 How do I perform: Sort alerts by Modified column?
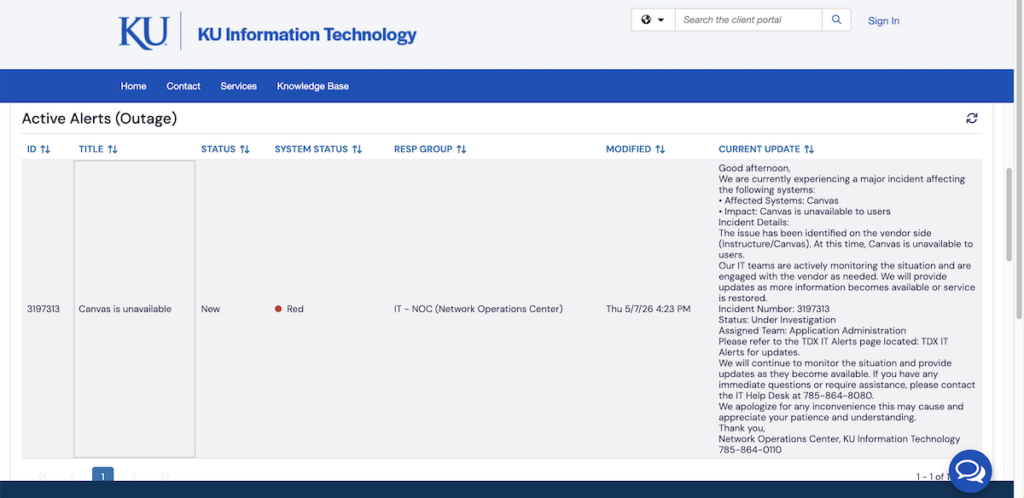coord(635,149)
